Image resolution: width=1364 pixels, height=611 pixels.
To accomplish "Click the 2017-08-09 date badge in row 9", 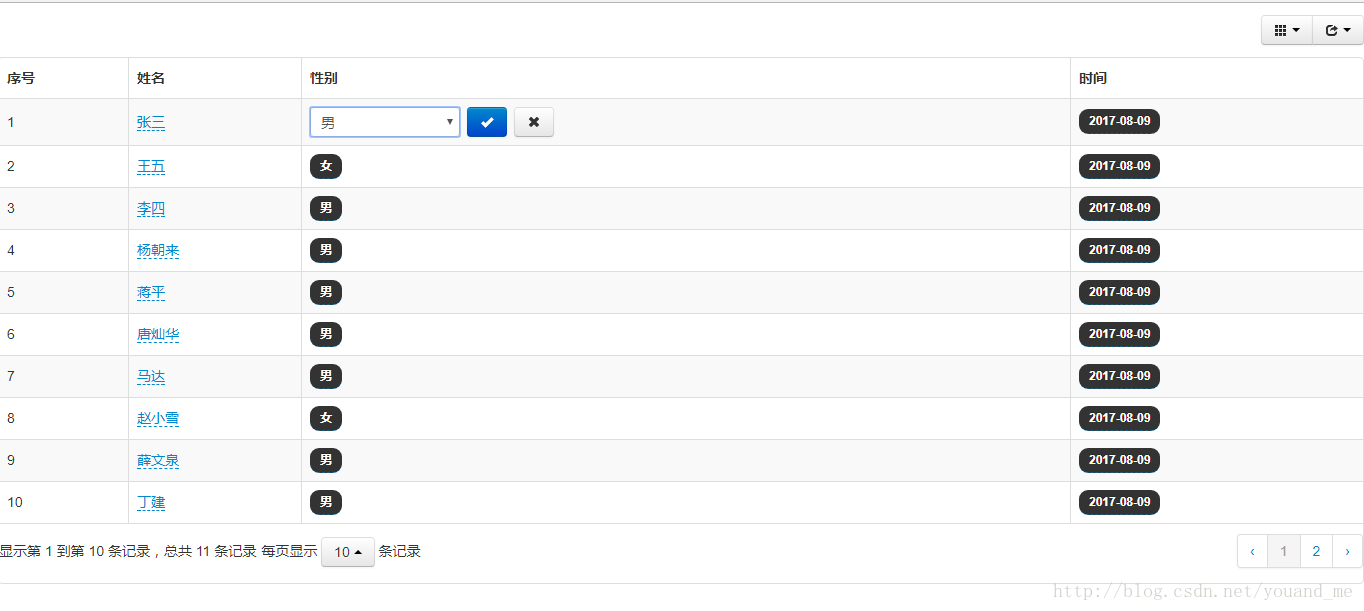I will tap(1119, 460).
